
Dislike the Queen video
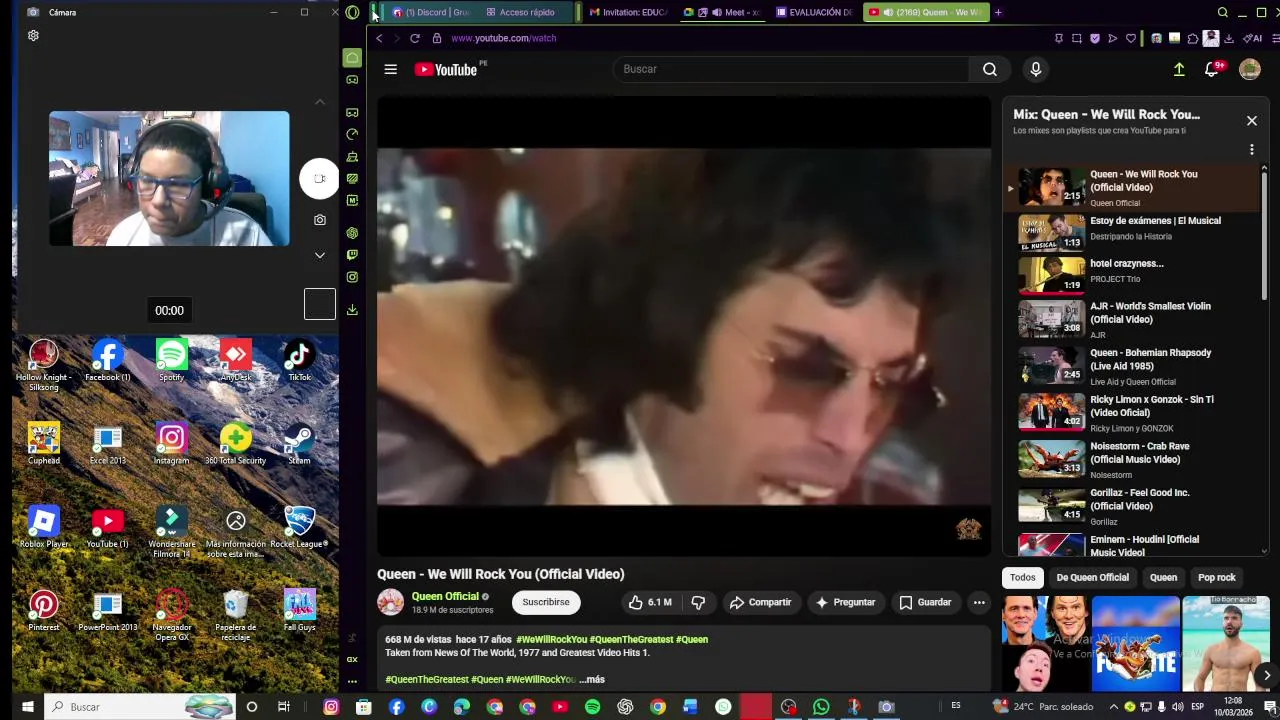click(698, 602)
